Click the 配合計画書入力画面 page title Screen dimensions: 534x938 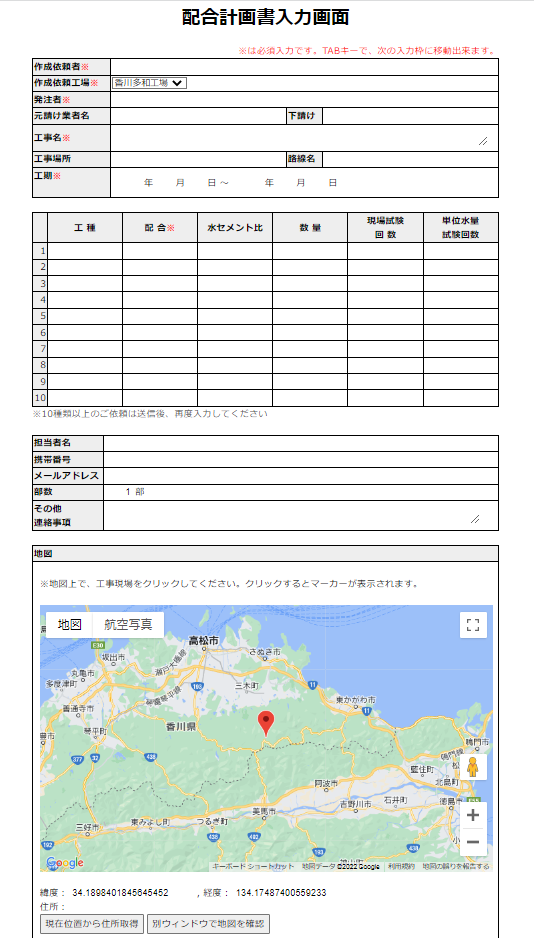(265, 17)
